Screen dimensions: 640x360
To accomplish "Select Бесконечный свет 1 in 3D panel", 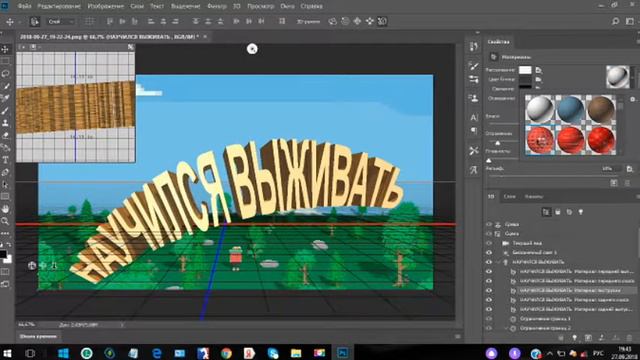I will (x=534, y=252).
